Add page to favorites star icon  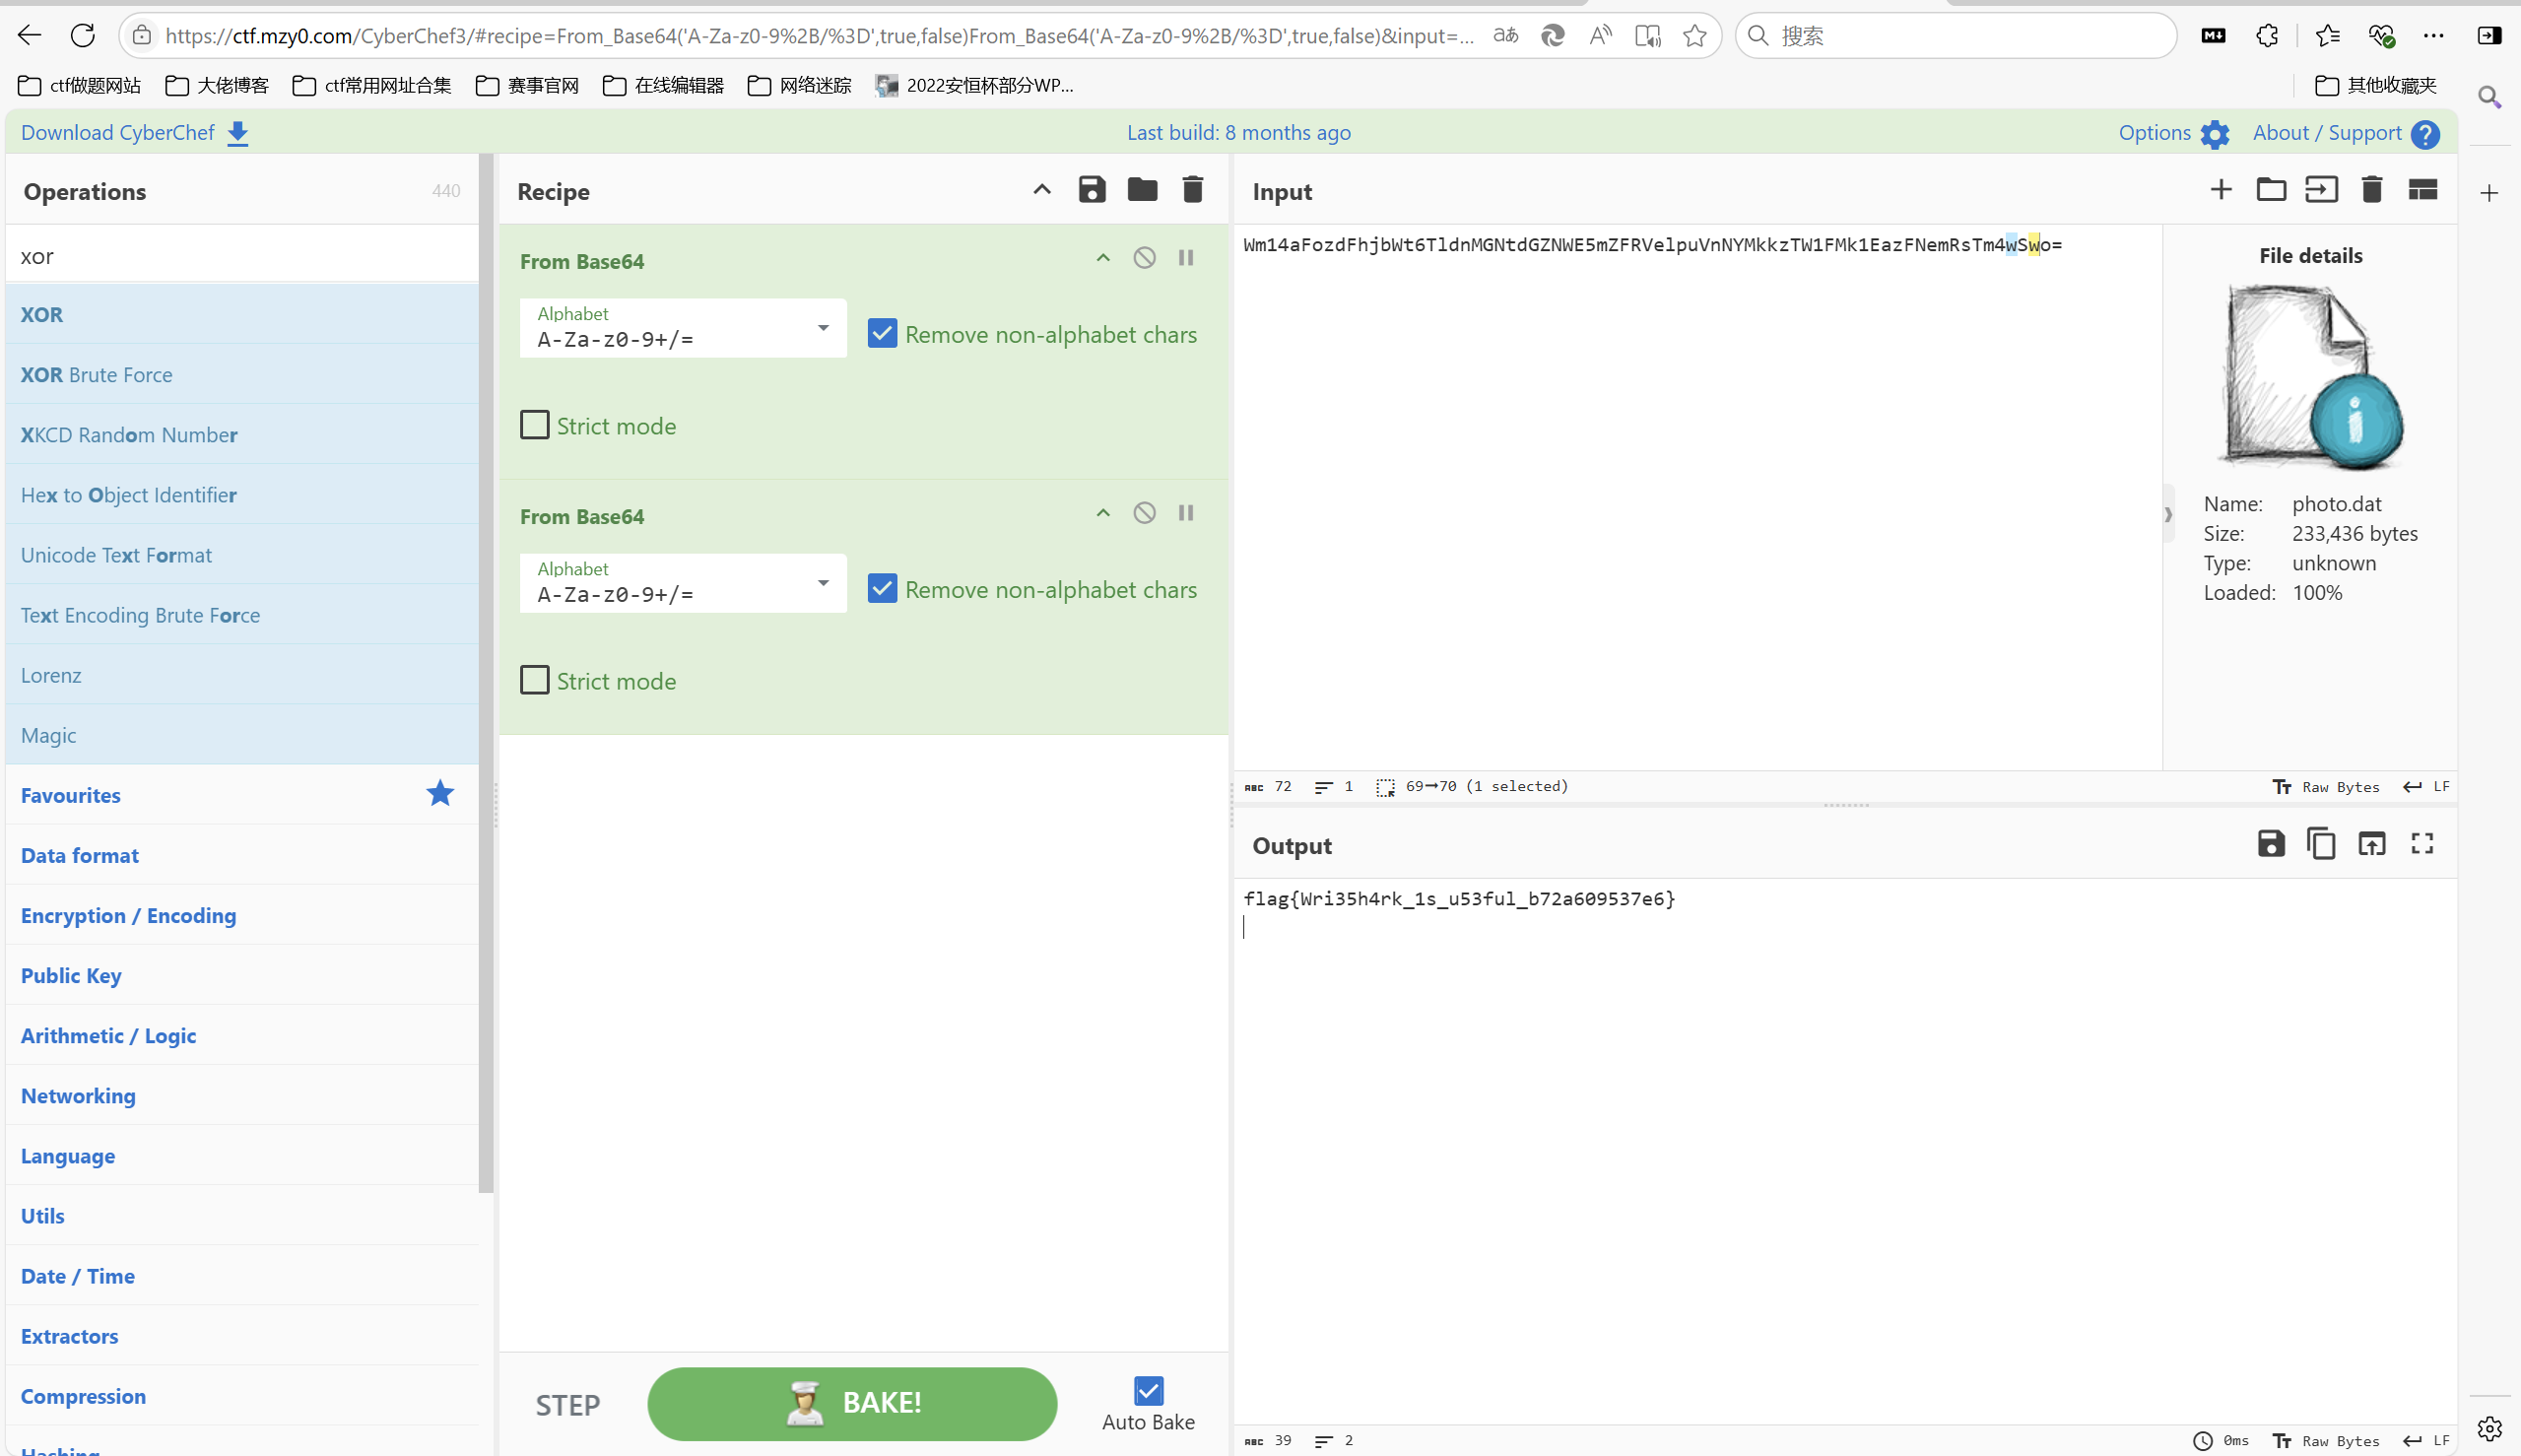(x=1694, y=36)
